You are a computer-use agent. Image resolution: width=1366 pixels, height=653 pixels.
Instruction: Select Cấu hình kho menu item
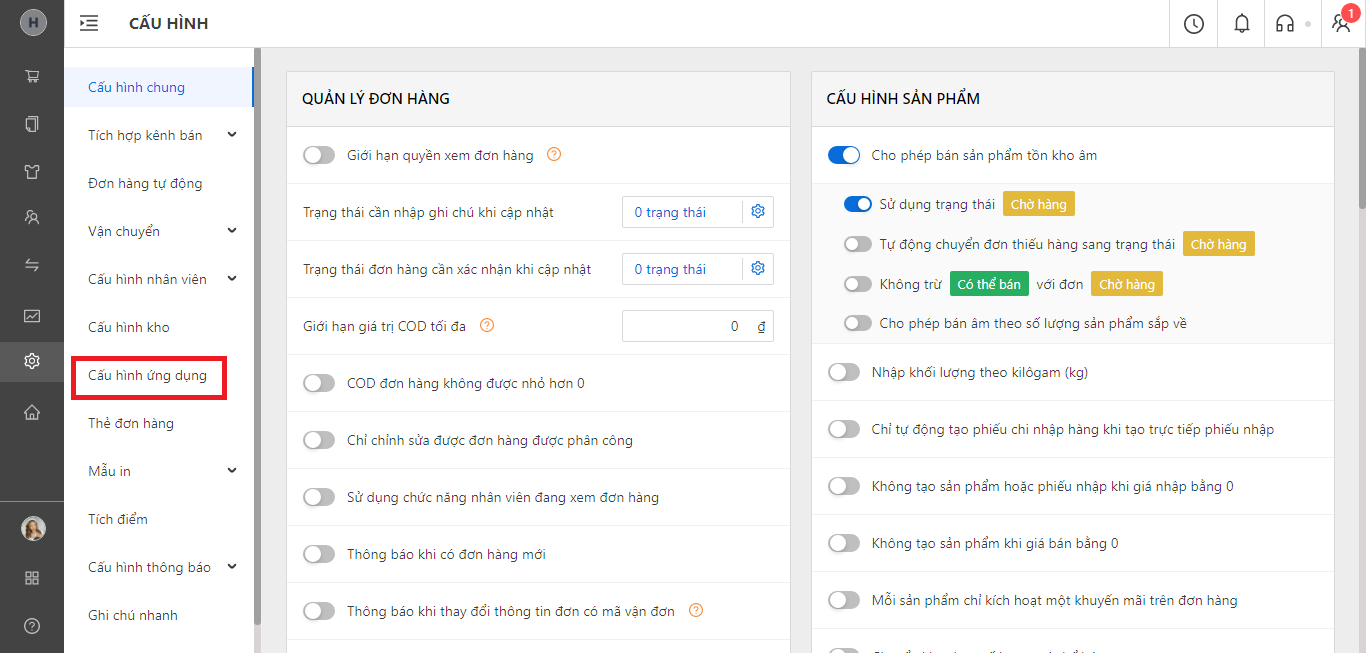tap(128, 327)
